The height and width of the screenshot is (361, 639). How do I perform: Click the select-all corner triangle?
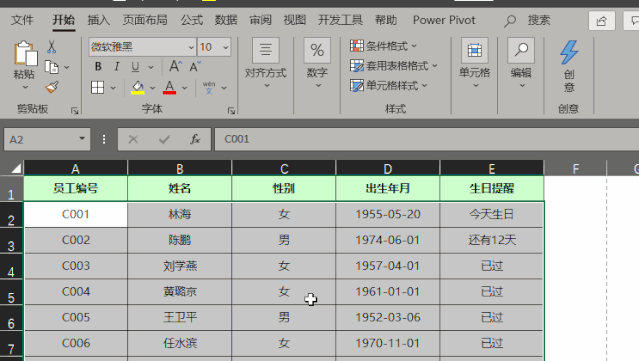click(x=15, y=168)
